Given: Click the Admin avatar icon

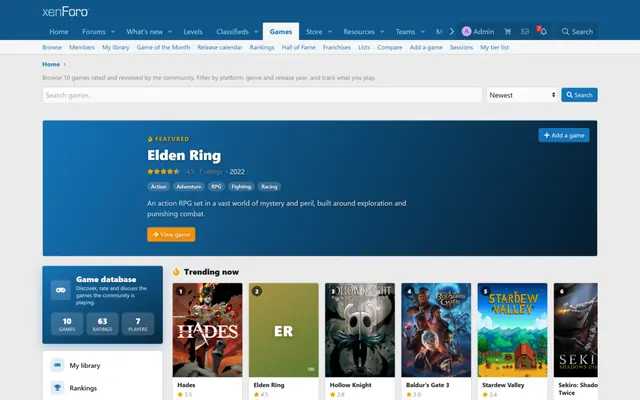Looking at the screenshot, I should [467, 31].
